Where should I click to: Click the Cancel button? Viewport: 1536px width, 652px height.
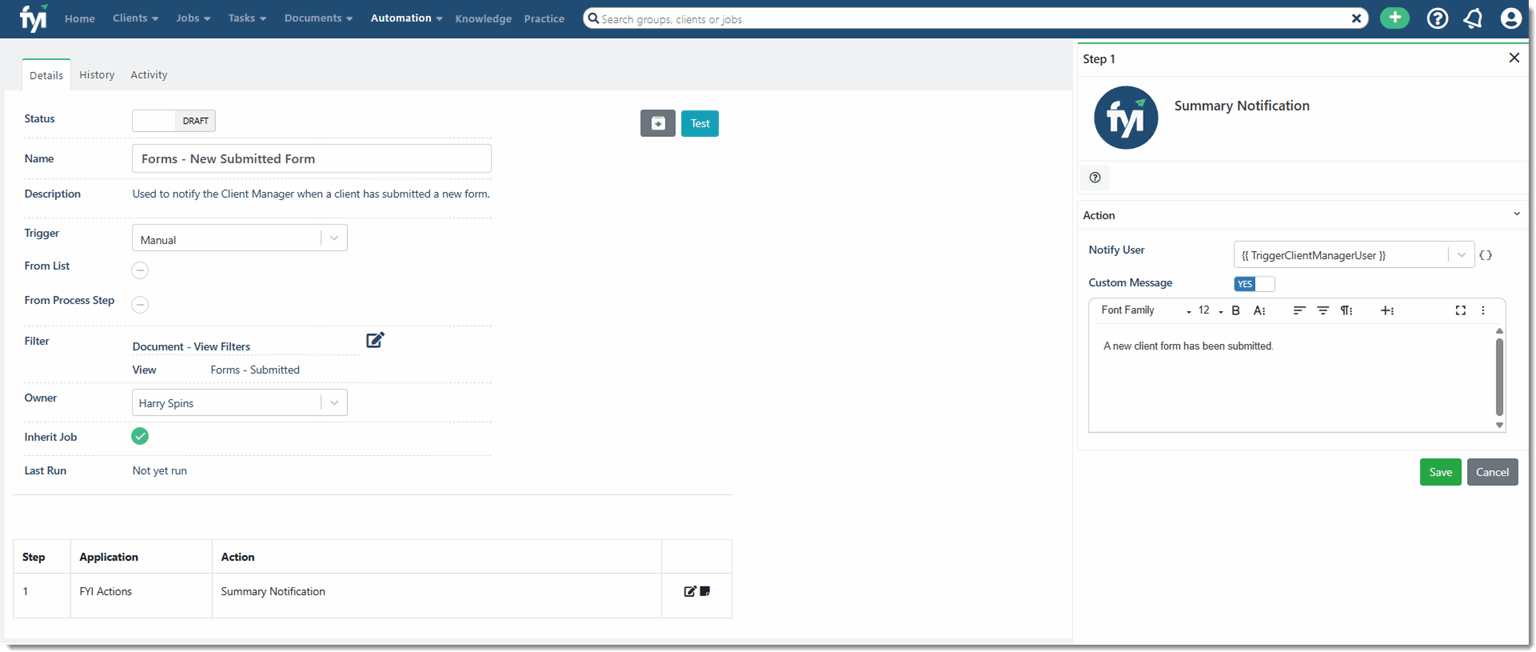point(1492,472)
